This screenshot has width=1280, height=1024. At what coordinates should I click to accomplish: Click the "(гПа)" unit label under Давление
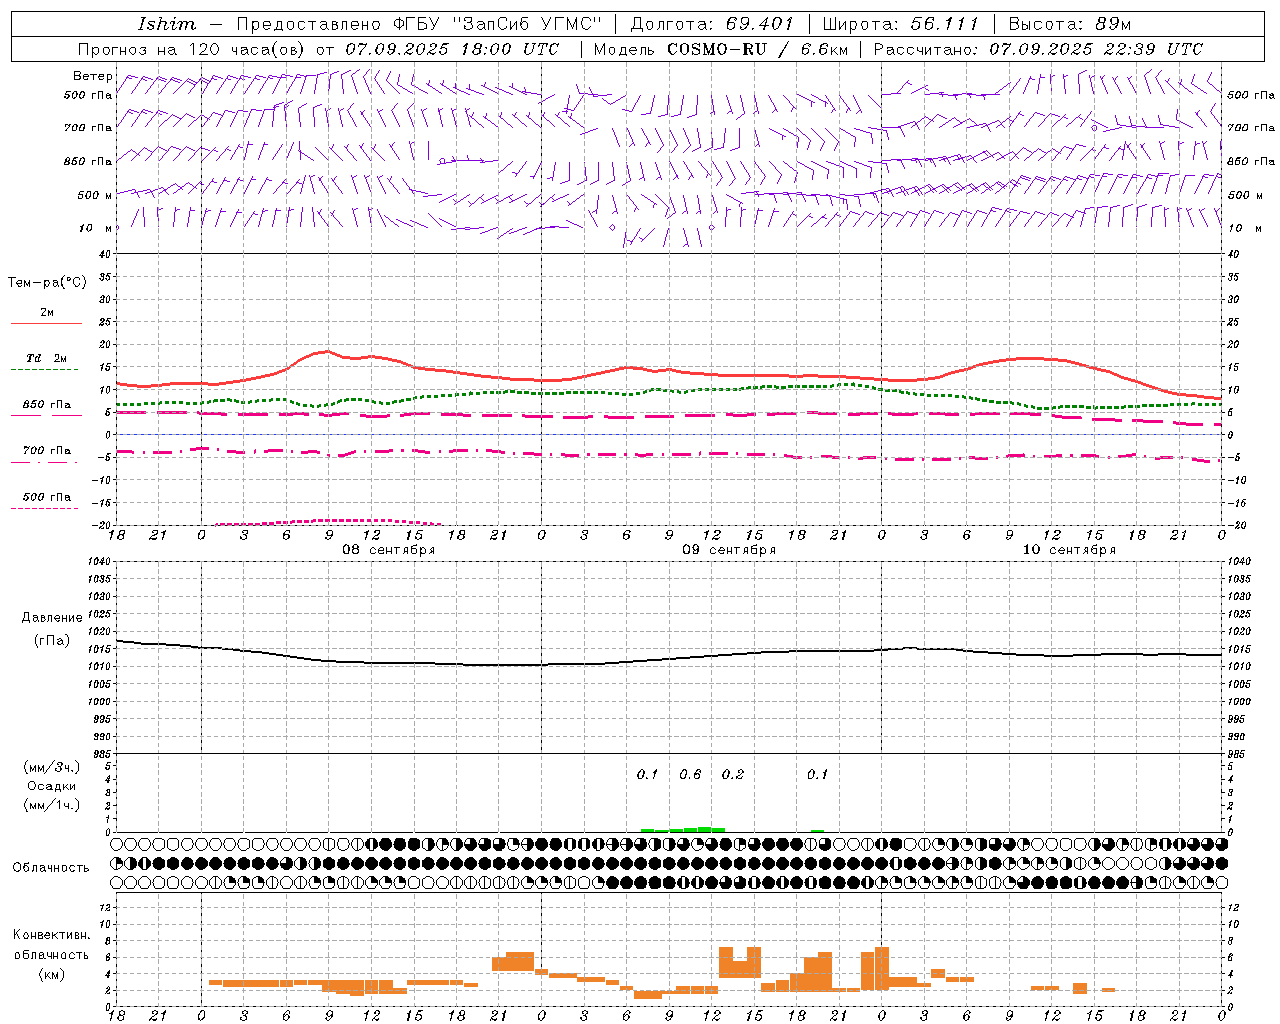click(52, 641)
